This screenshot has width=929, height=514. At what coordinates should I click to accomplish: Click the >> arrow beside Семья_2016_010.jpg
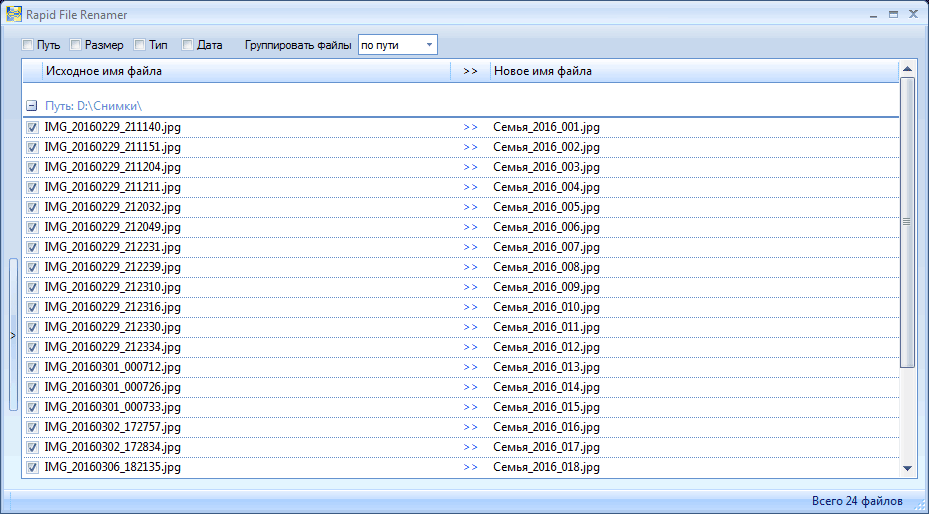pyautogui.click(x=470, y=307)
